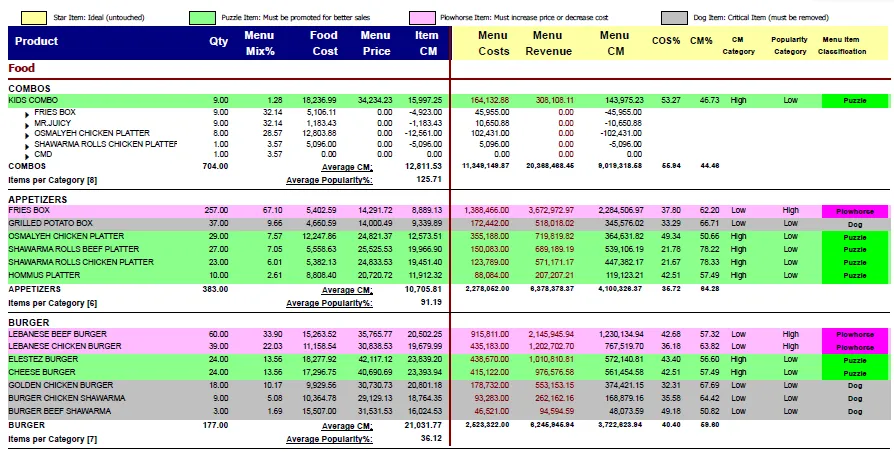Click the Qty column header

218,41
